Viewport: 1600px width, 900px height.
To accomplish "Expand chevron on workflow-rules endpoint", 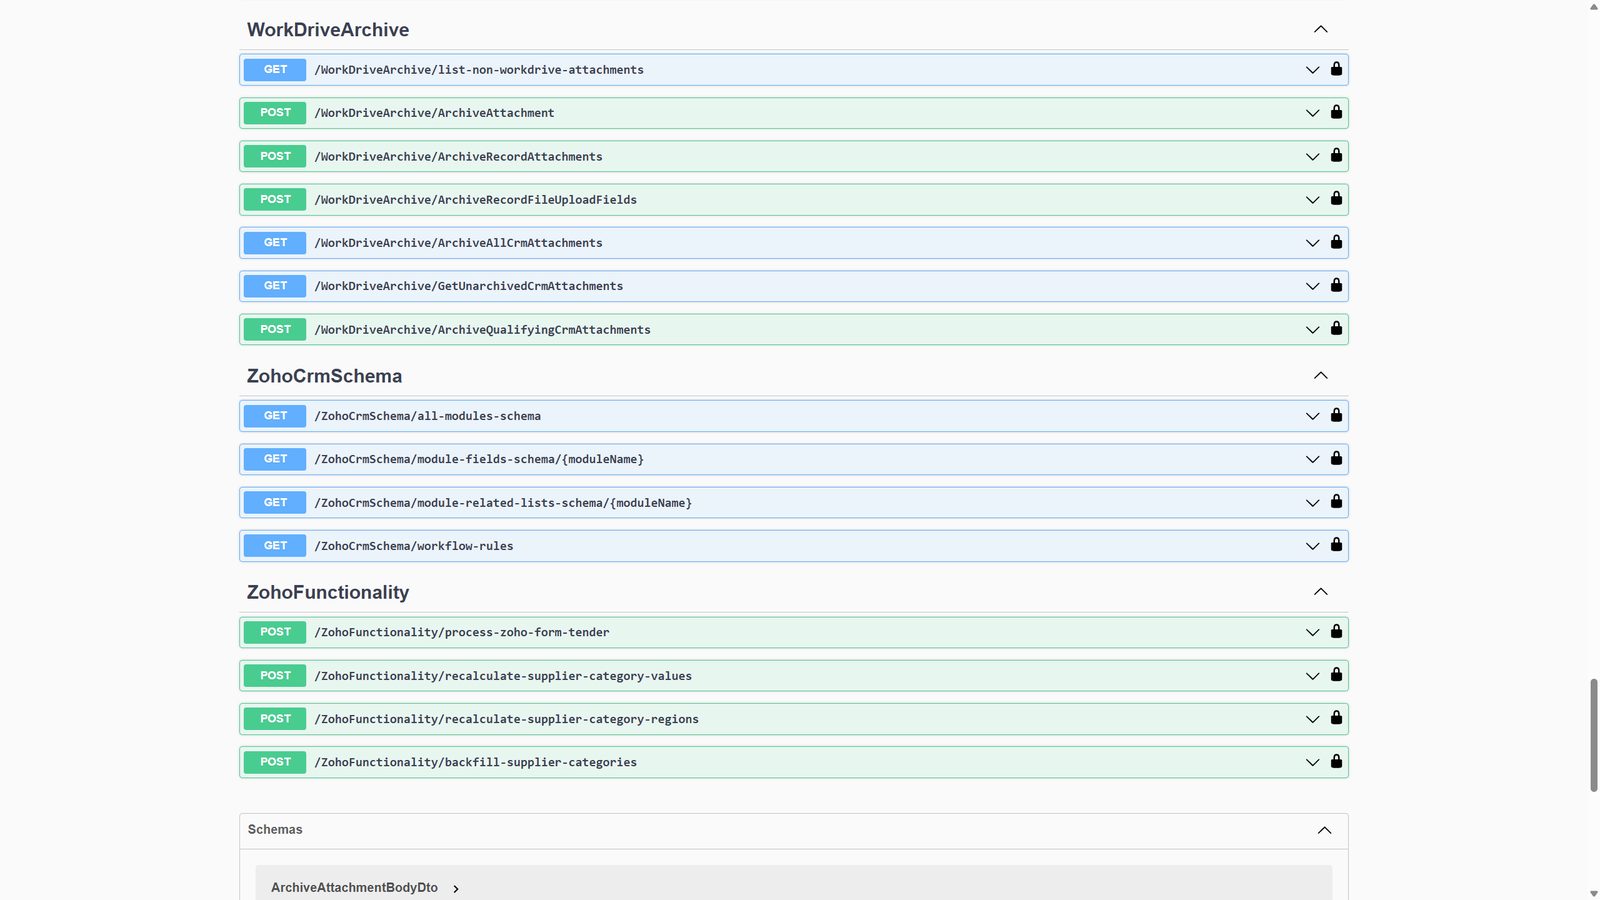I will click(x=1312, y=546).
